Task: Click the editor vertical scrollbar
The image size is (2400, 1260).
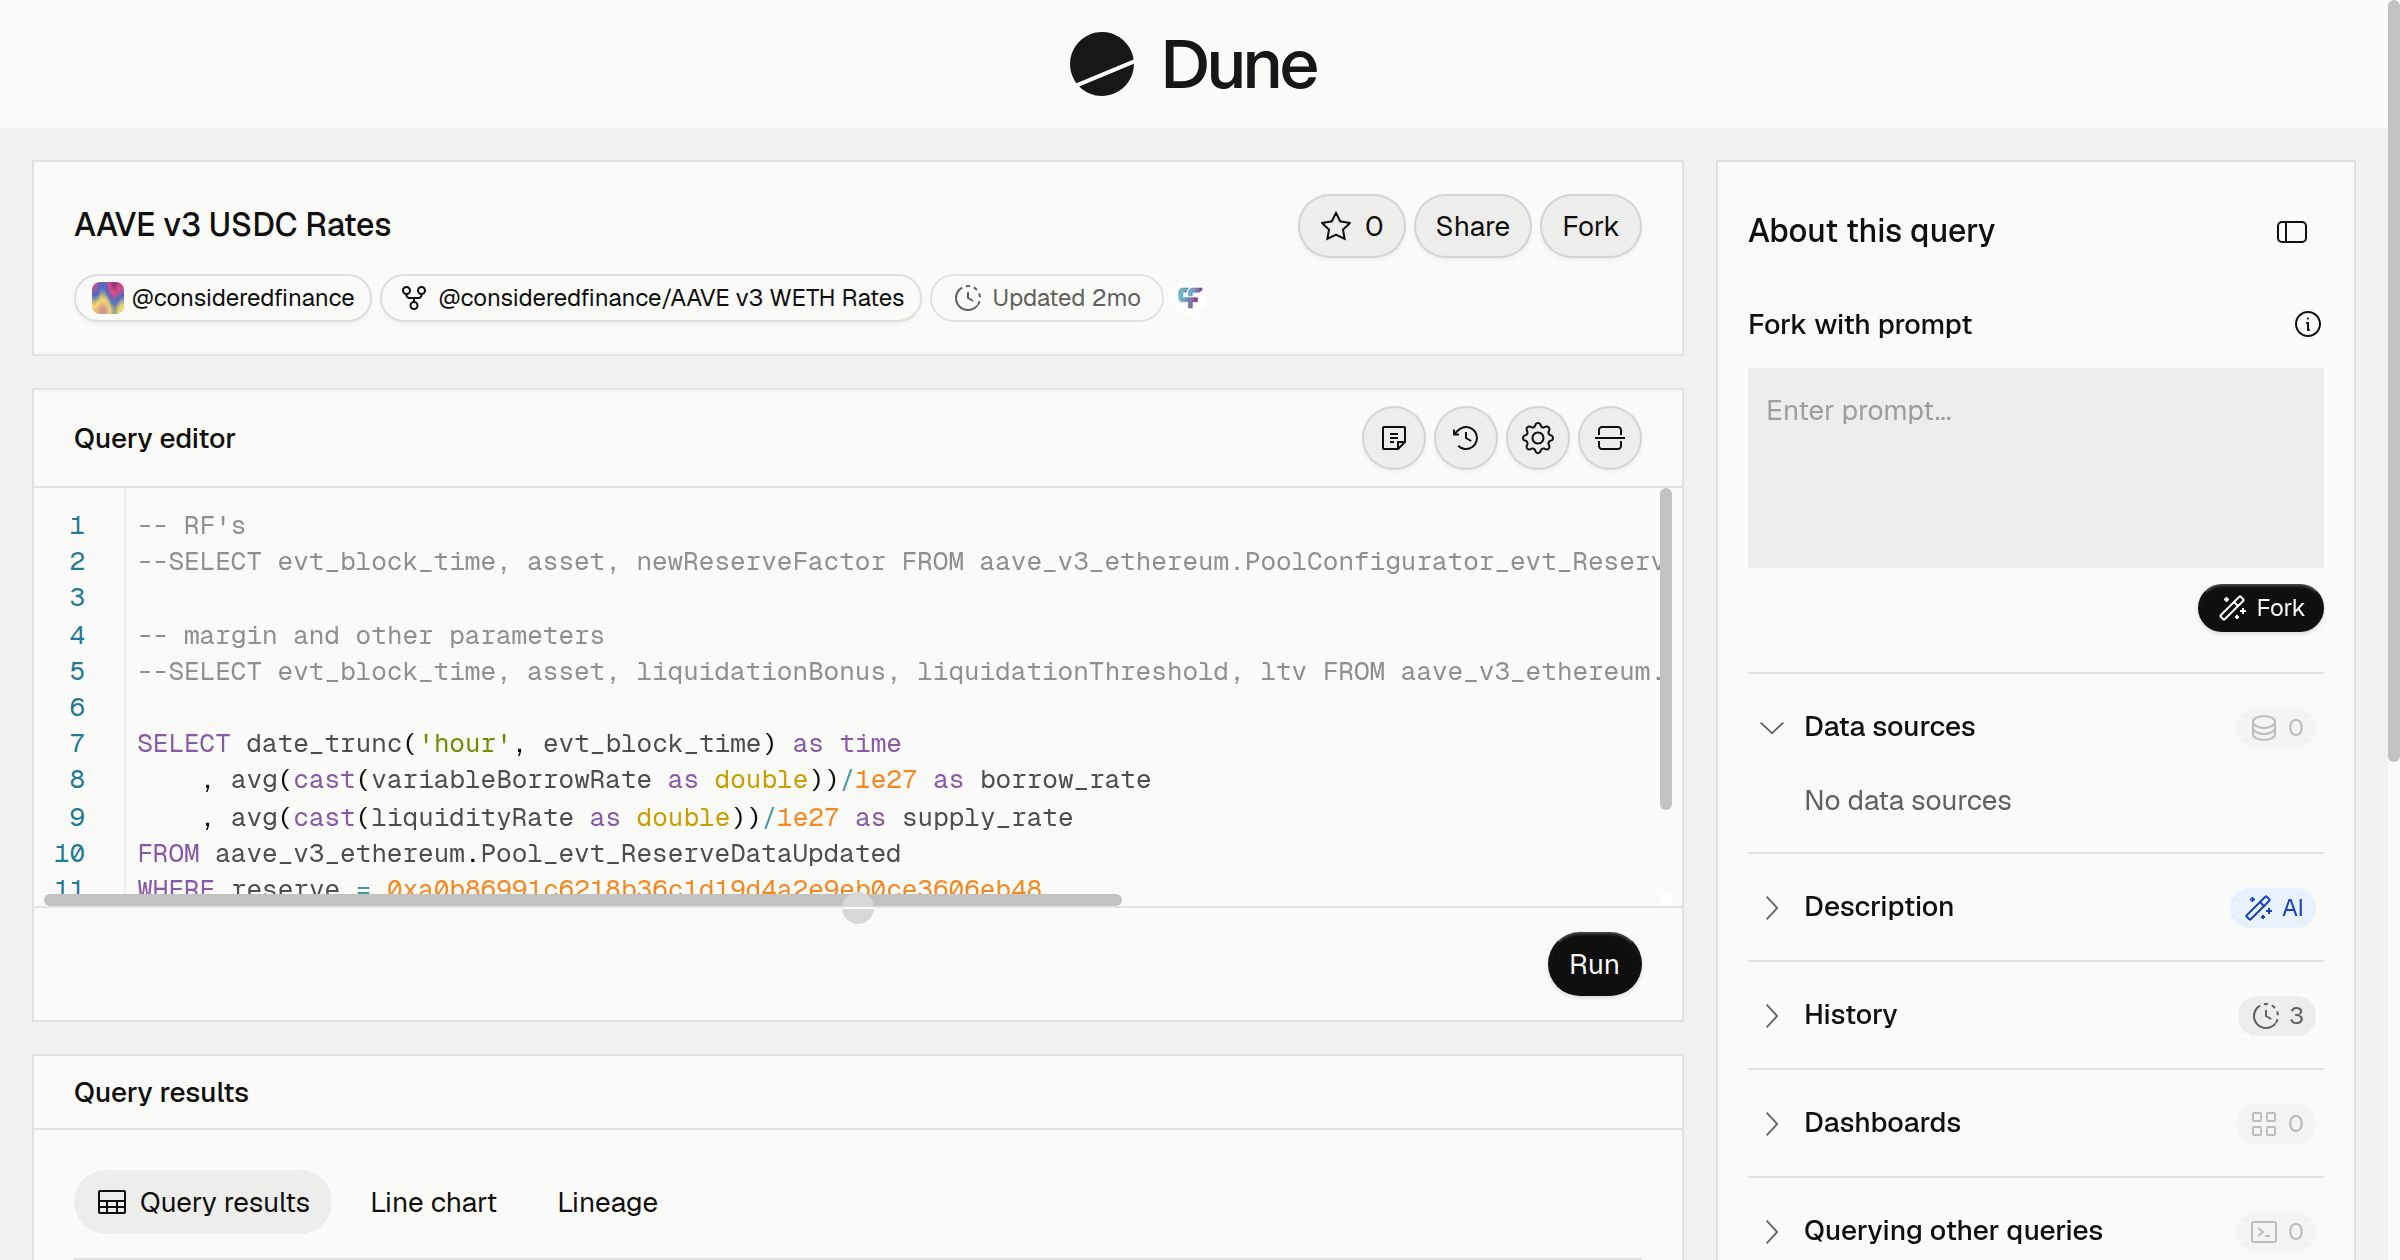Action: tap(1665, 648)
